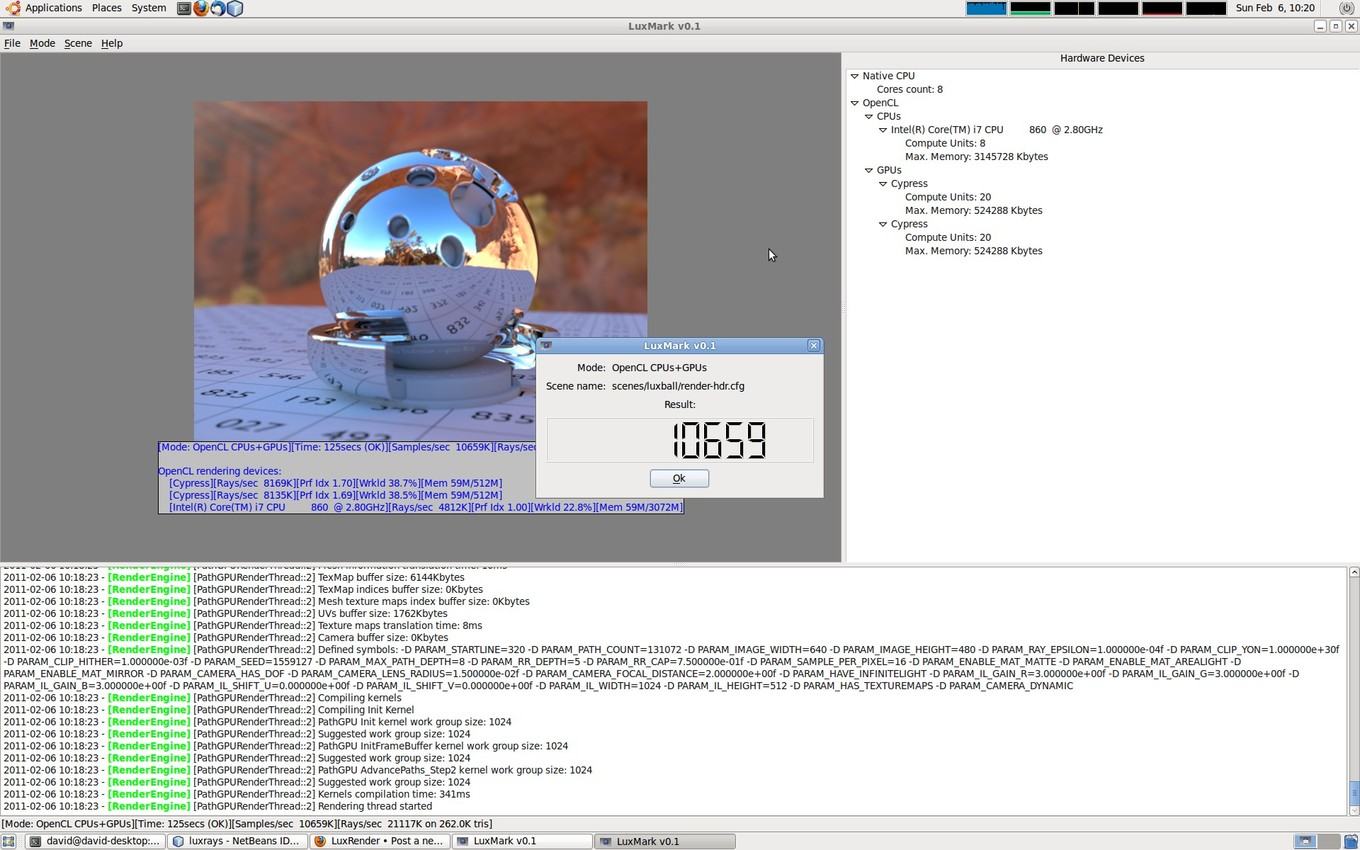
Task: Click 'OpenCL rendering devices:' overlay text
Action: point(219,471)
